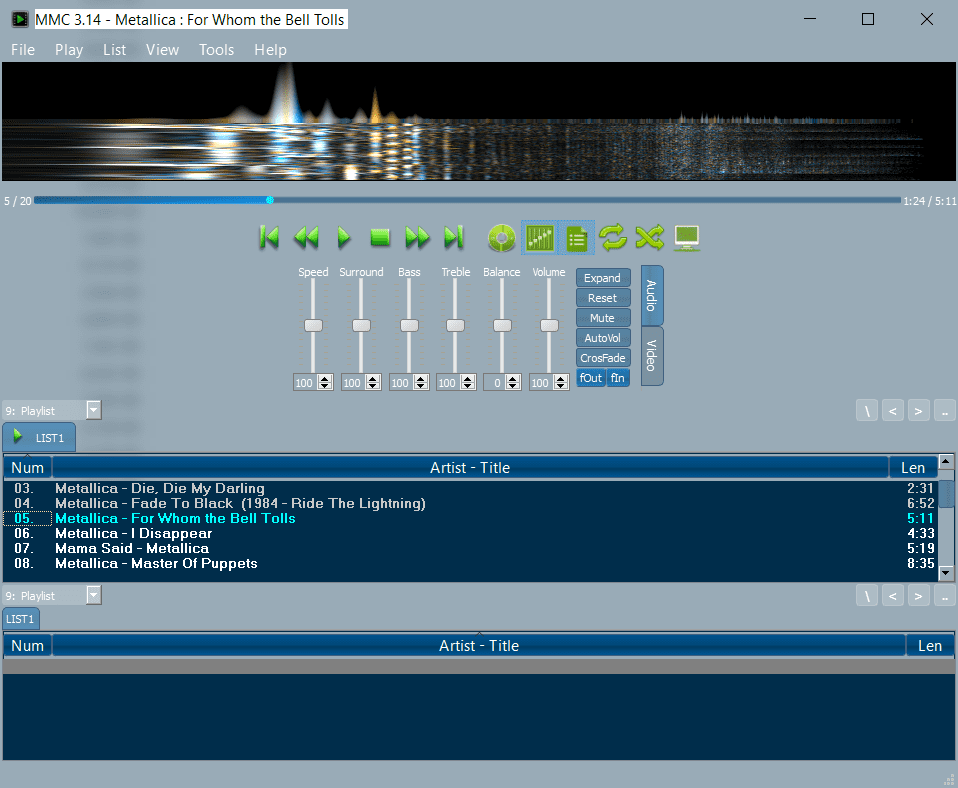Click the upper playlist Num header

pyautogui.click(x=27, y=467)
